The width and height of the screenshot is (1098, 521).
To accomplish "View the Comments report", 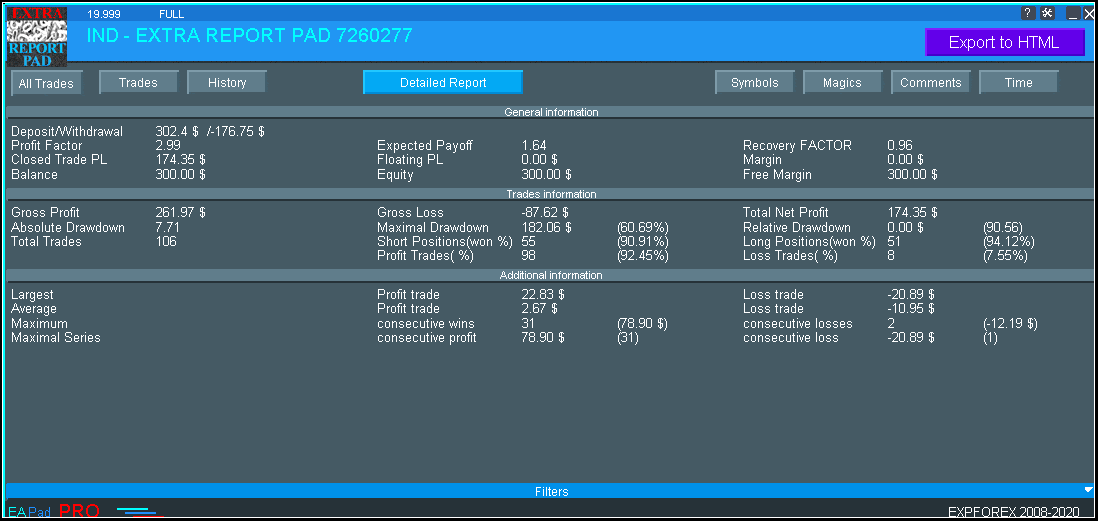I will [x=930, y=83].
